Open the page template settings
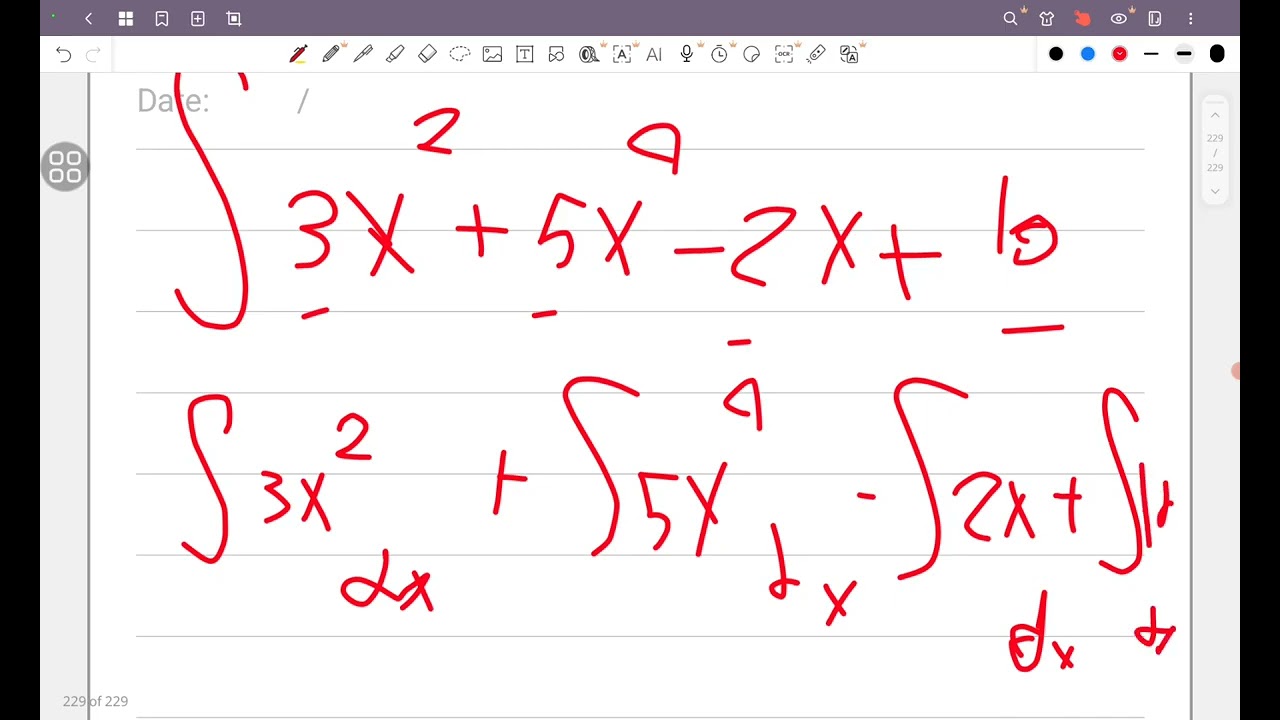The width and height of the screenshot is (1280, 720). [x=1155, y=18]
